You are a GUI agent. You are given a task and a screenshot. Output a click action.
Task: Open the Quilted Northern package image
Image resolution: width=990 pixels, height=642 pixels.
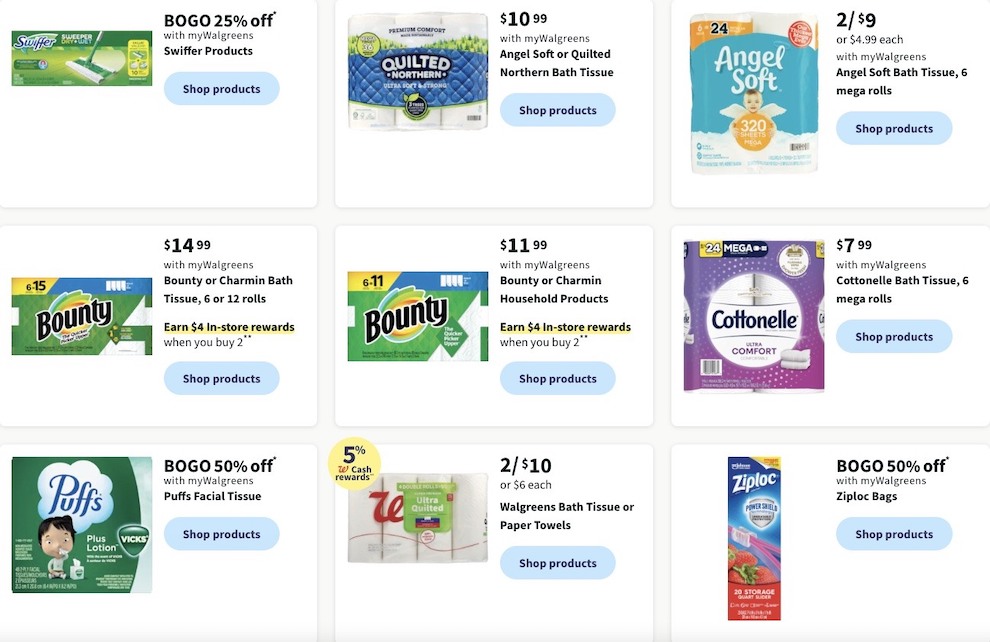coord(418,71)
